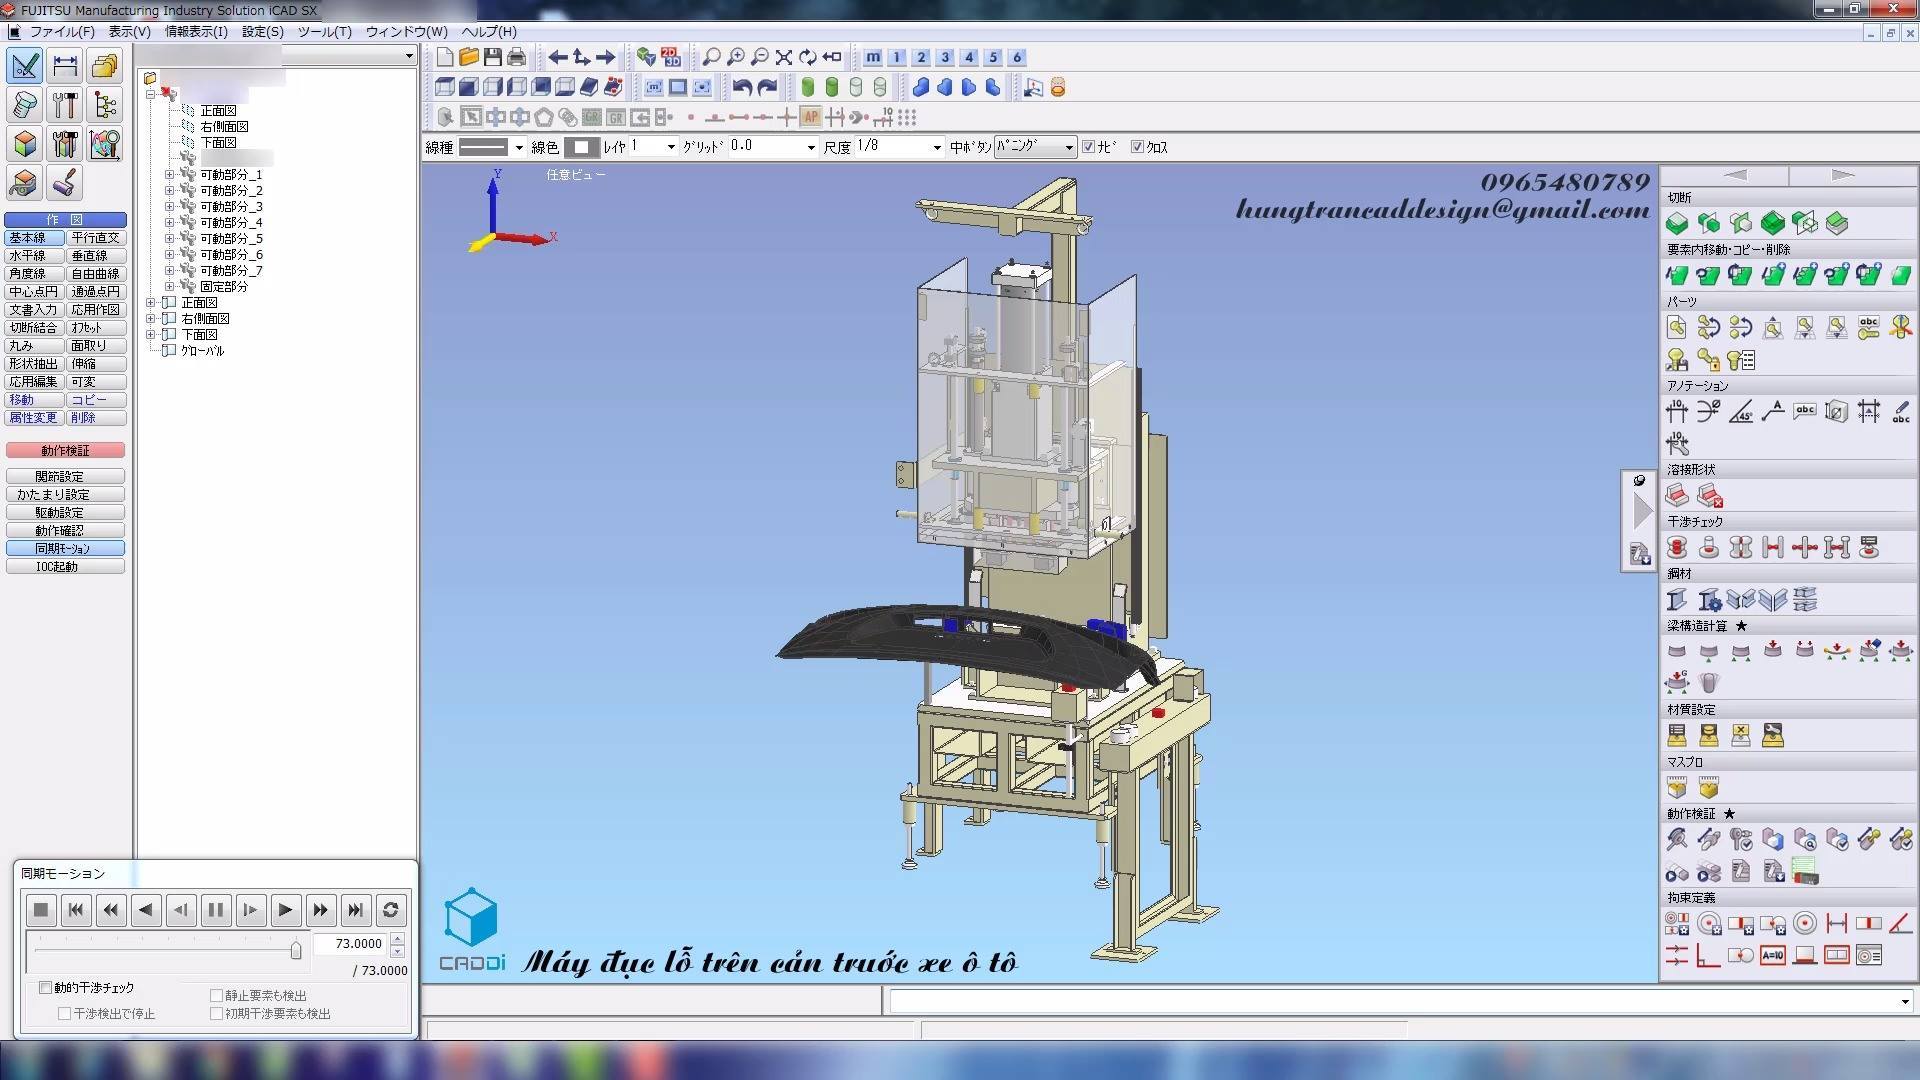Expand the 可動部分_1 tree node

pyautogui.click(x=169, y=175)
